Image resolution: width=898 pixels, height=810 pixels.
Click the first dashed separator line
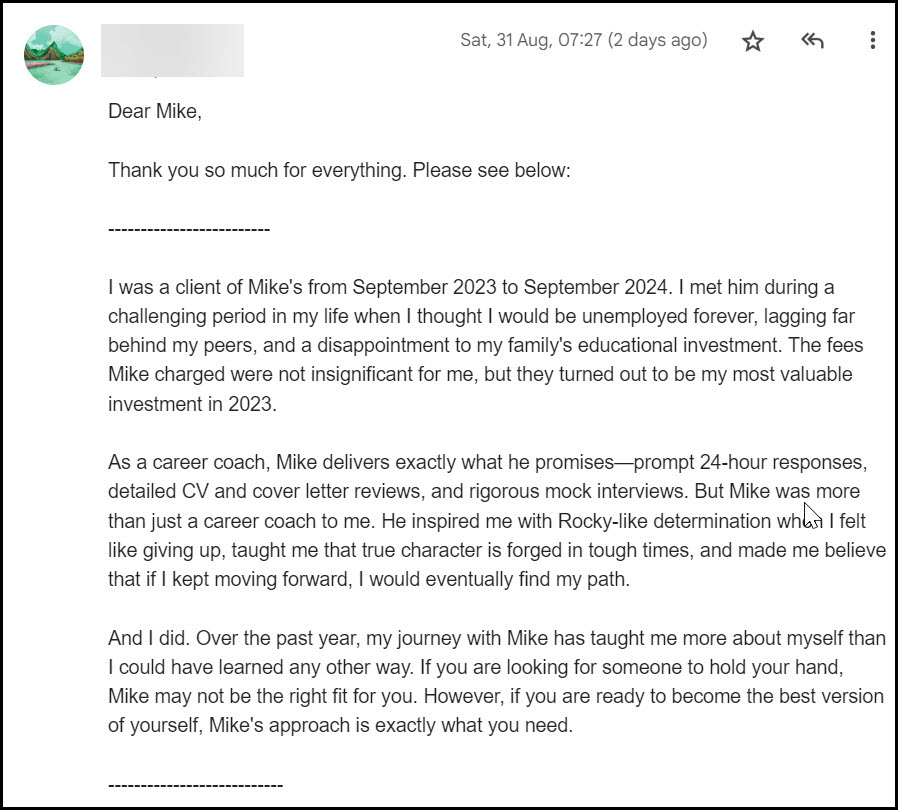pyautogui.click(x=189, y=229)
